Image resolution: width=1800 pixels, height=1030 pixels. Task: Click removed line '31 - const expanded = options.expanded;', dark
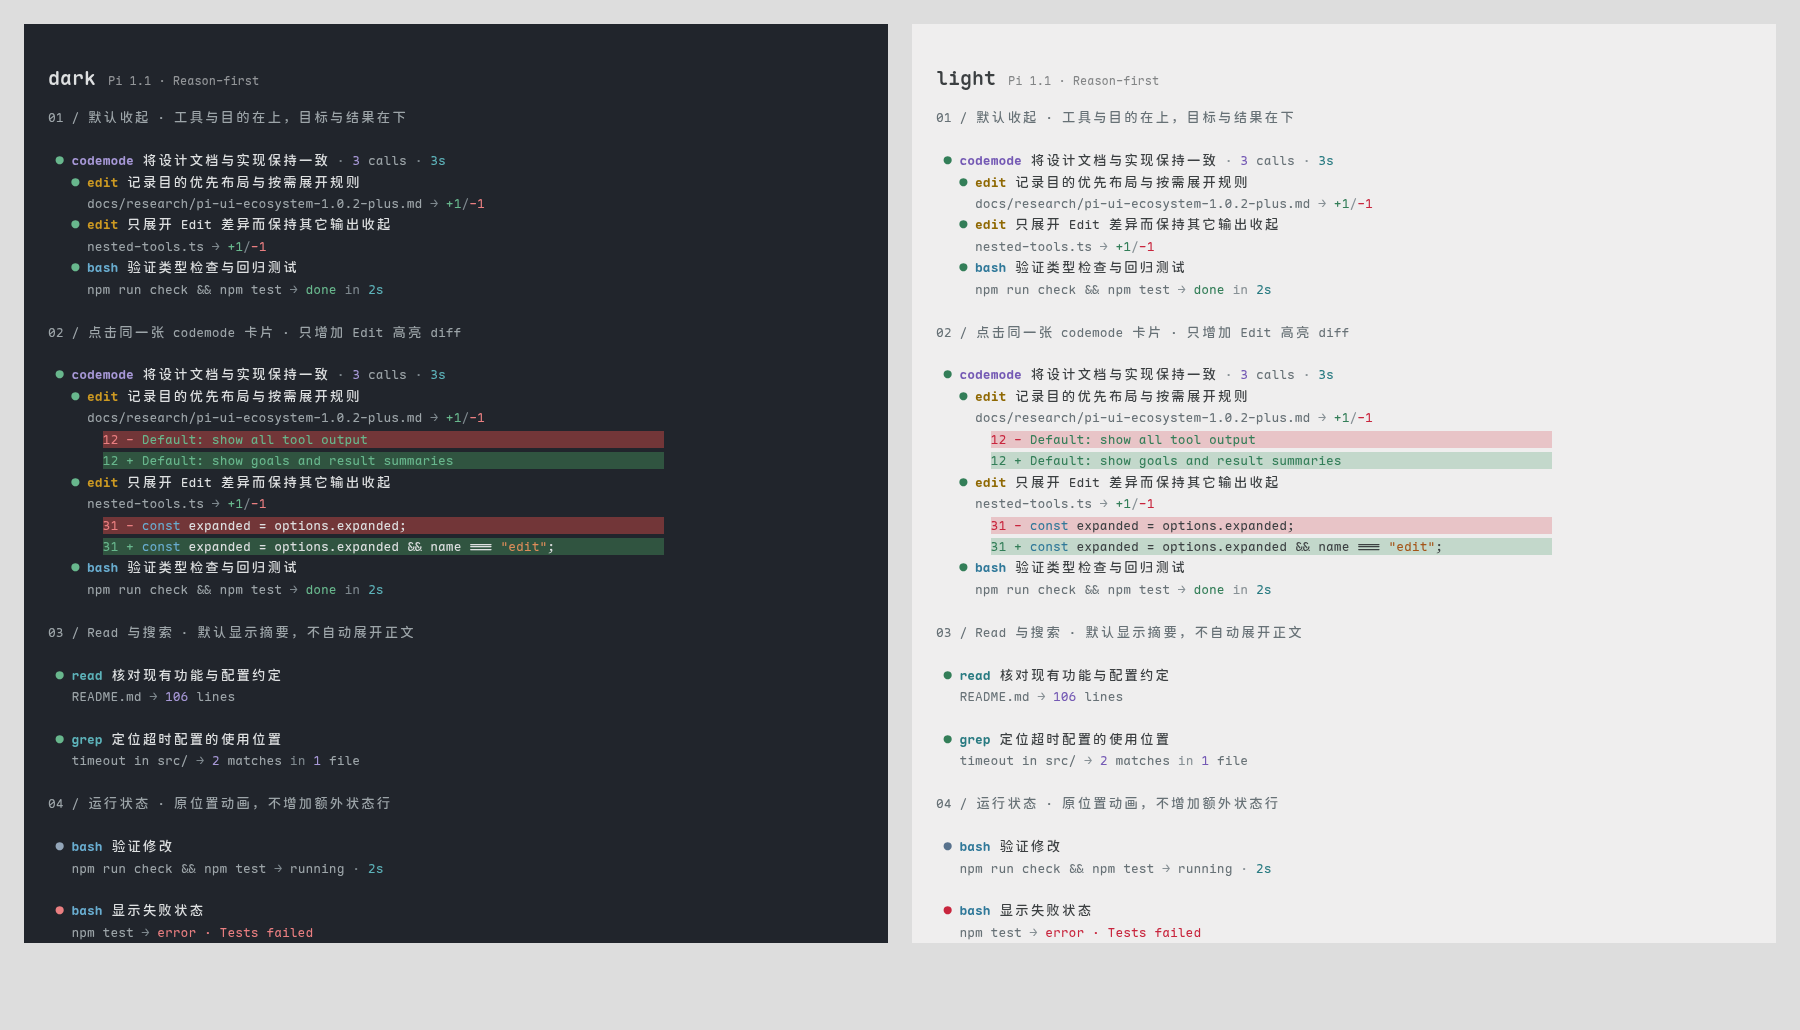(x=383, y=526)
